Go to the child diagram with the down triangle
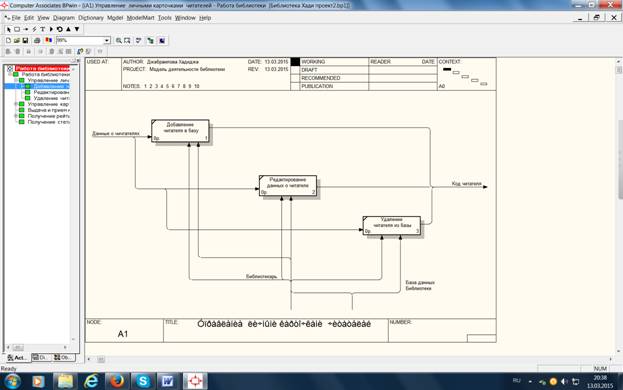This screenshot has width=623, height=390. (77, 29)
